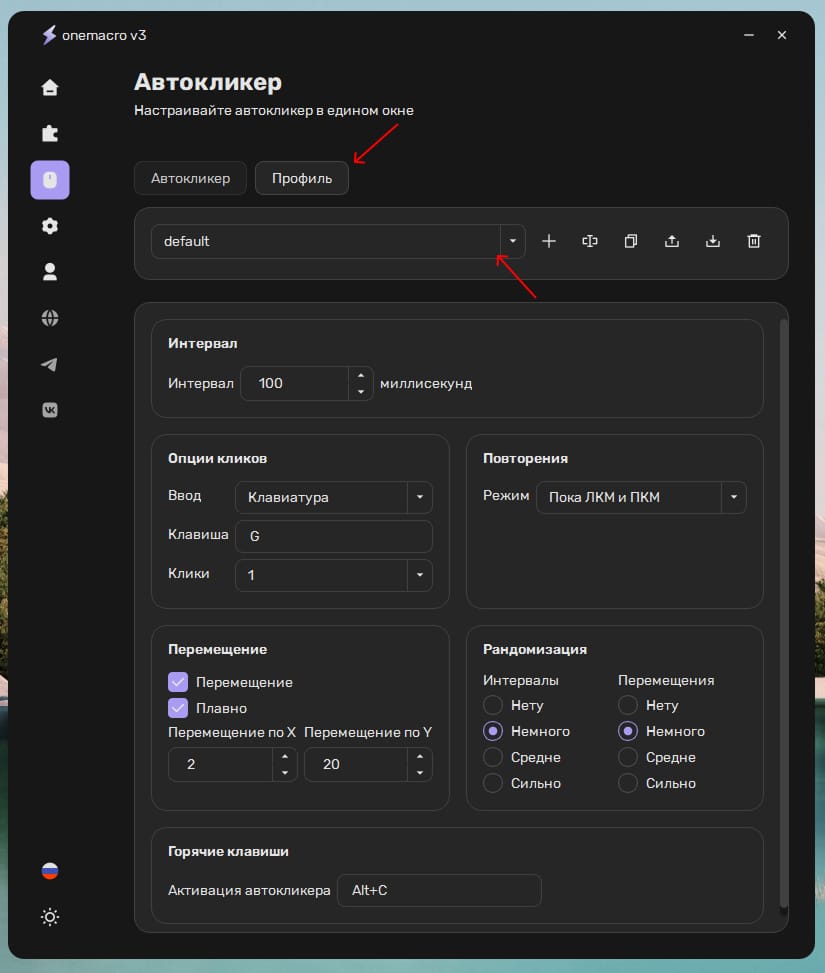Image resolution: width=825 pixels, height=973 pixels.
Task: Click the Telegram icon in sidebar
Action: pos(50,364)
